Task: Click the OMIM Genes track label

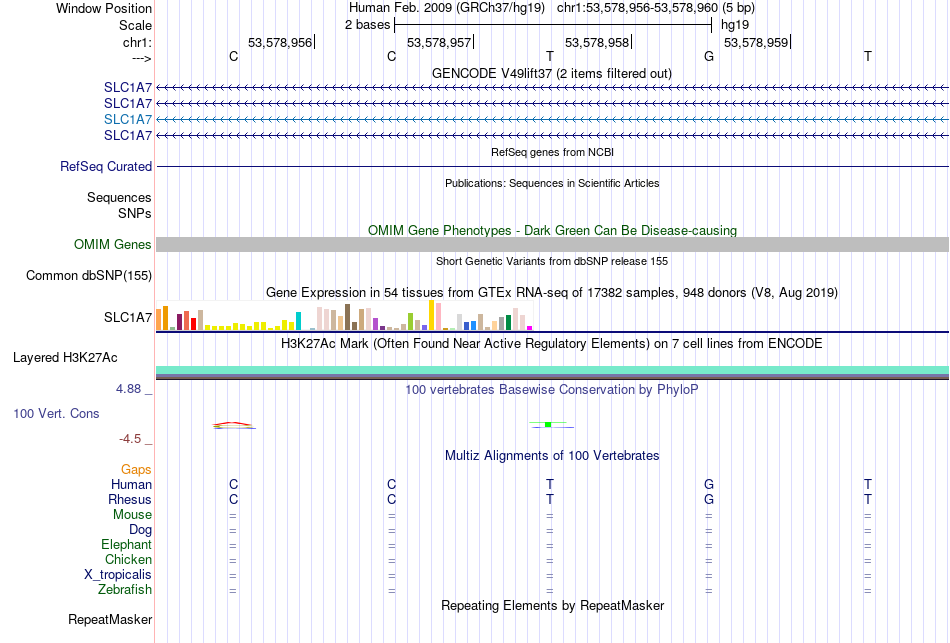Action: point(113,244)
